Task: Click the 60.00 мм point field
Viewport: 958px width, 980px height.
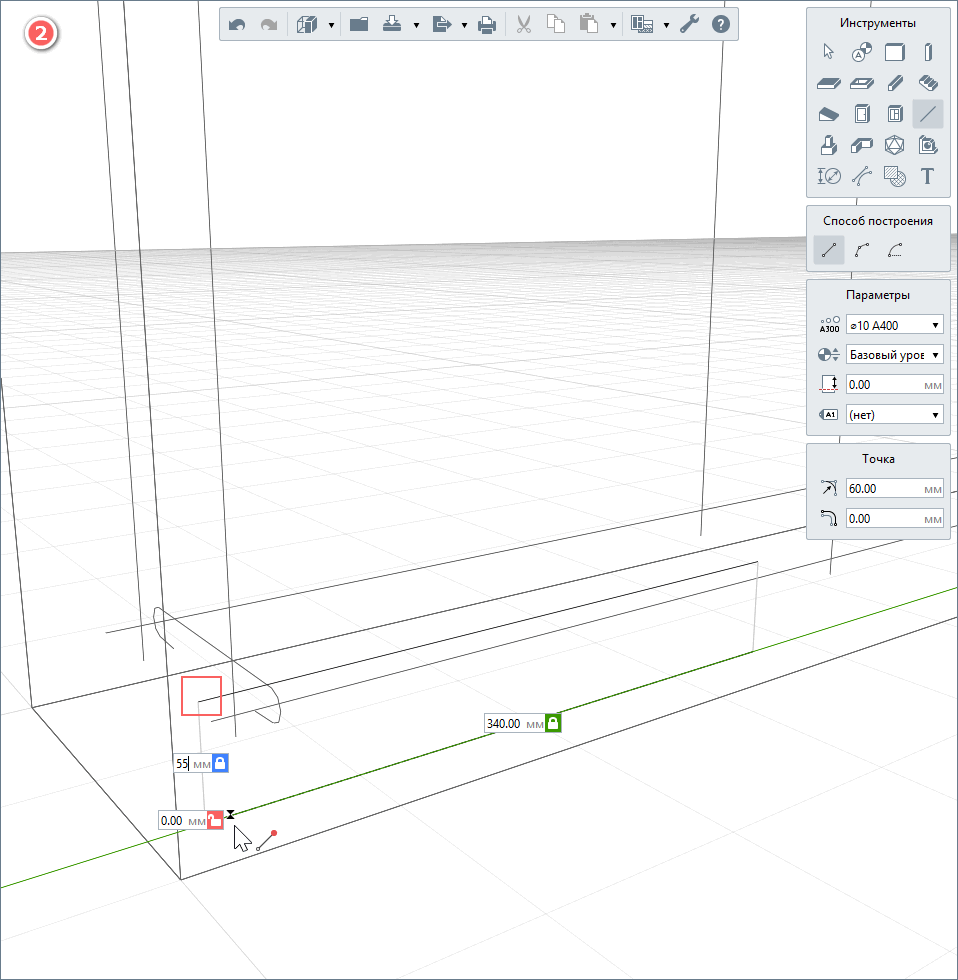Action: pyautogui.click(x=883, y=489)
